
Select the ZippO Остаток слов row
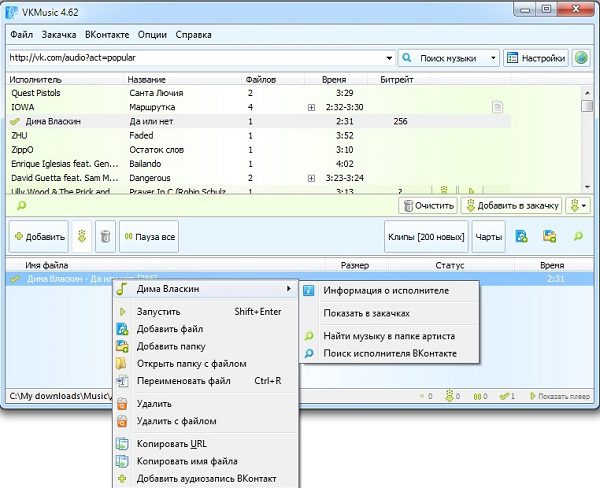tap(258, 150)
